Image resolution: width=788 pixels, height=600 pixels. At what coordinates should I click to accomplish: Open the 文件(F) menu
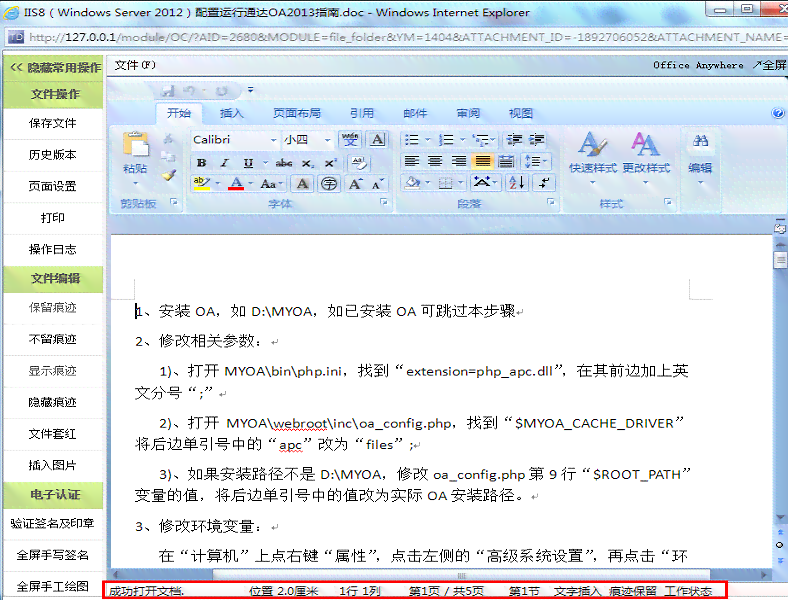[135, 65]
